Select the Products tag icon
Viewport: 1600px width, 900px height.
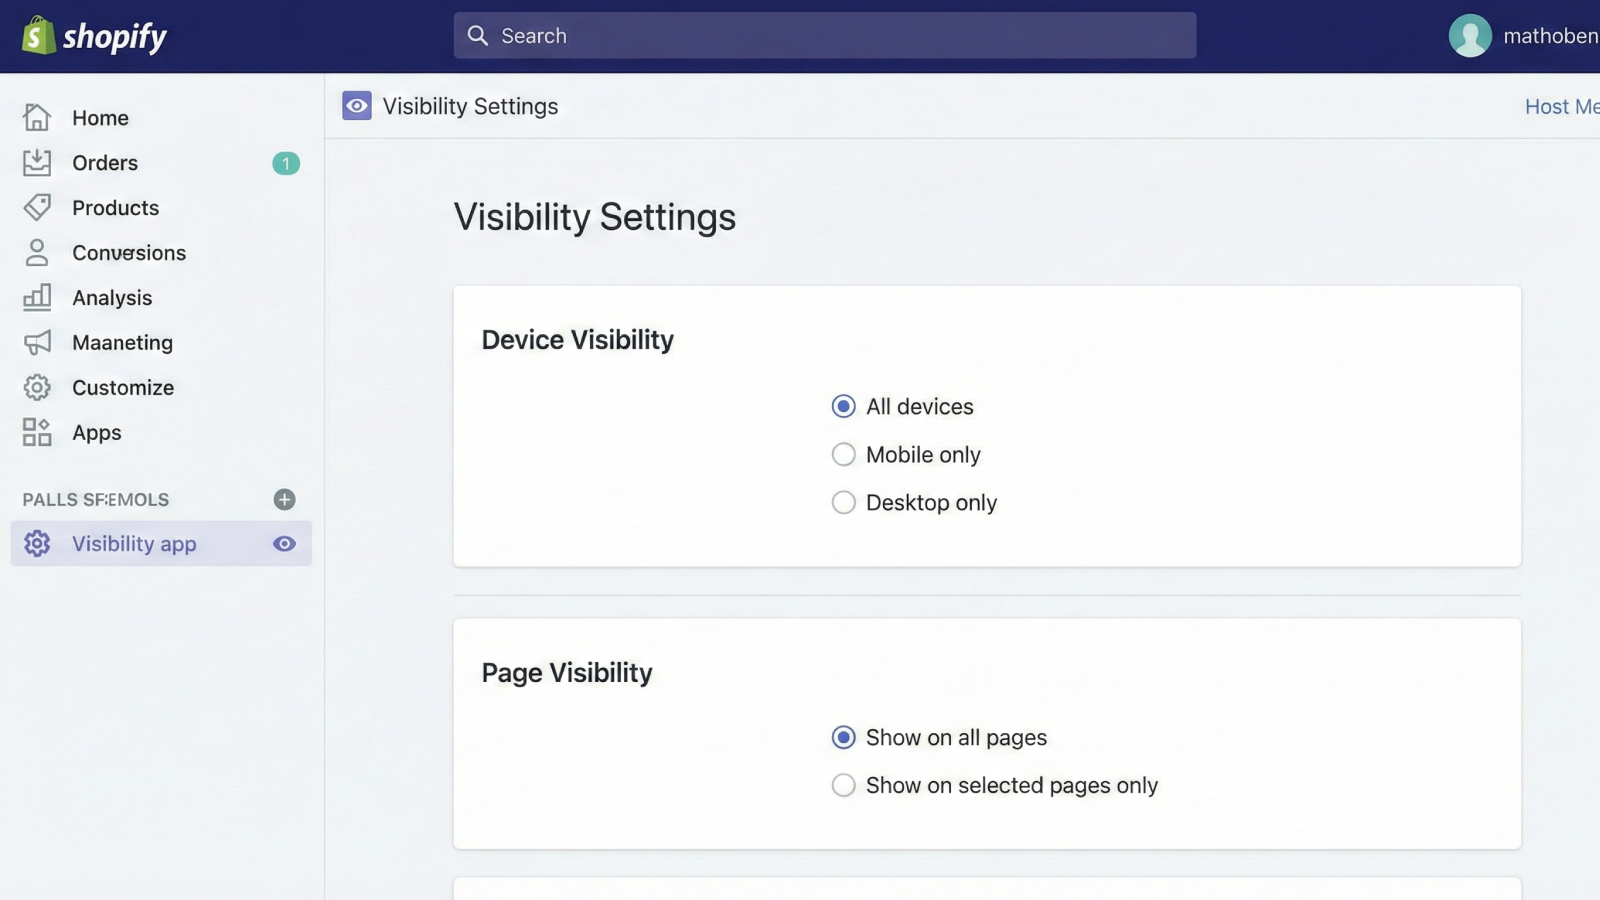coord(36,207)
